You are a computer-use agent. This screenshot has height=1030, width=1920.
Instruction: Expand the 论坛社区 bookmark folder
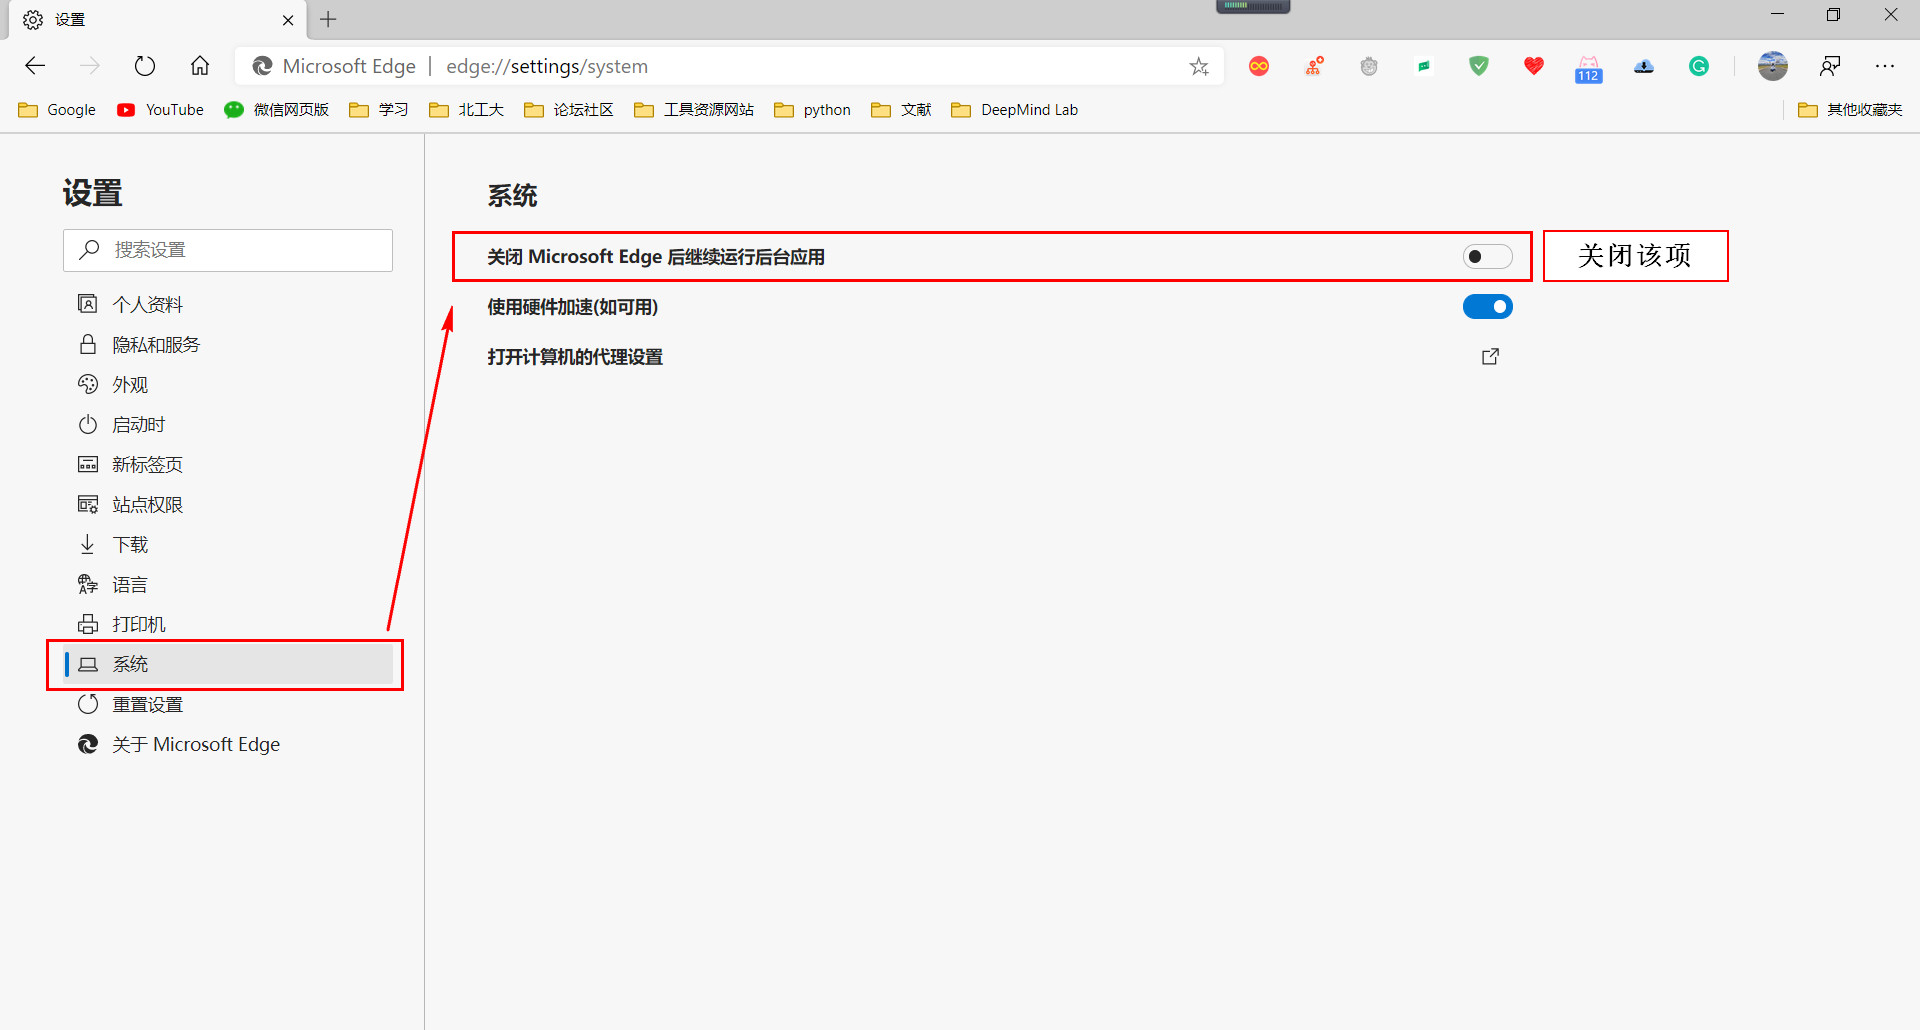click(568, 110)
